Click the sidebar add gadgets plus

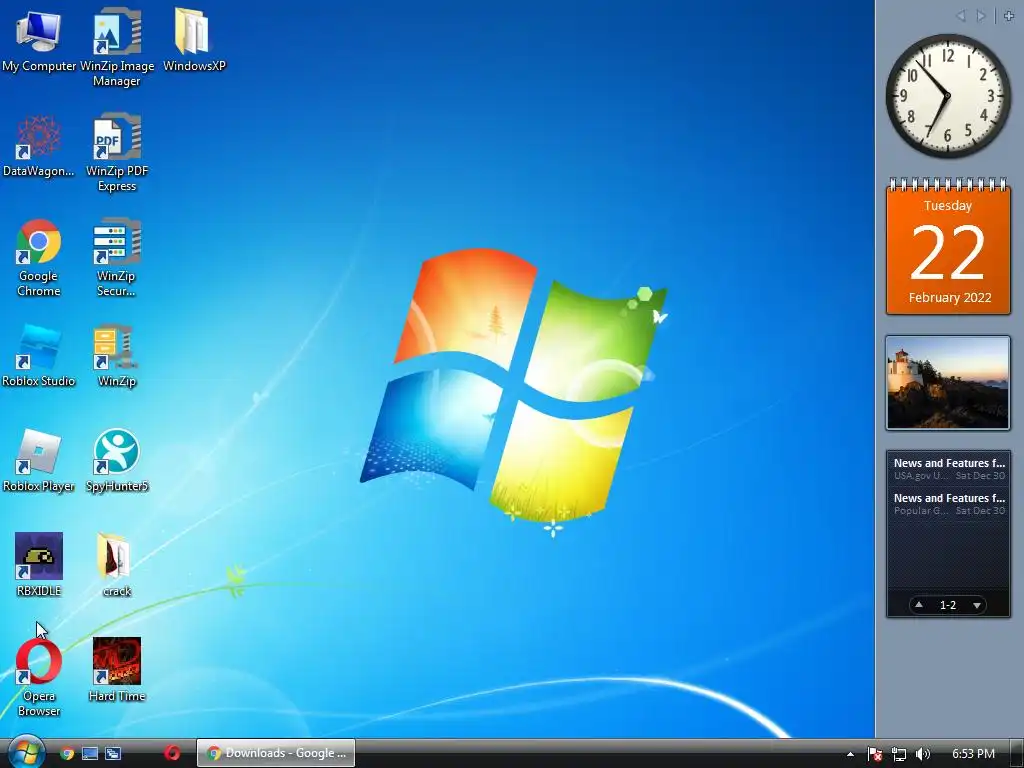pos(1009,16)
